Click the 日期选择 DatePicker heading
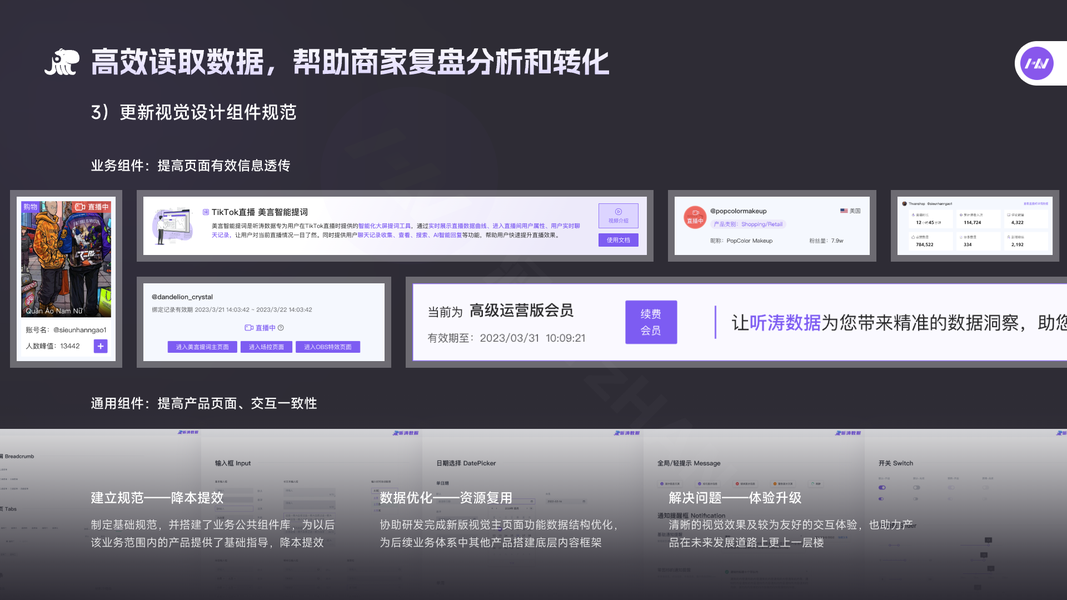The width and height of the screenshot is (1067, 600). (x=466, y=463)
